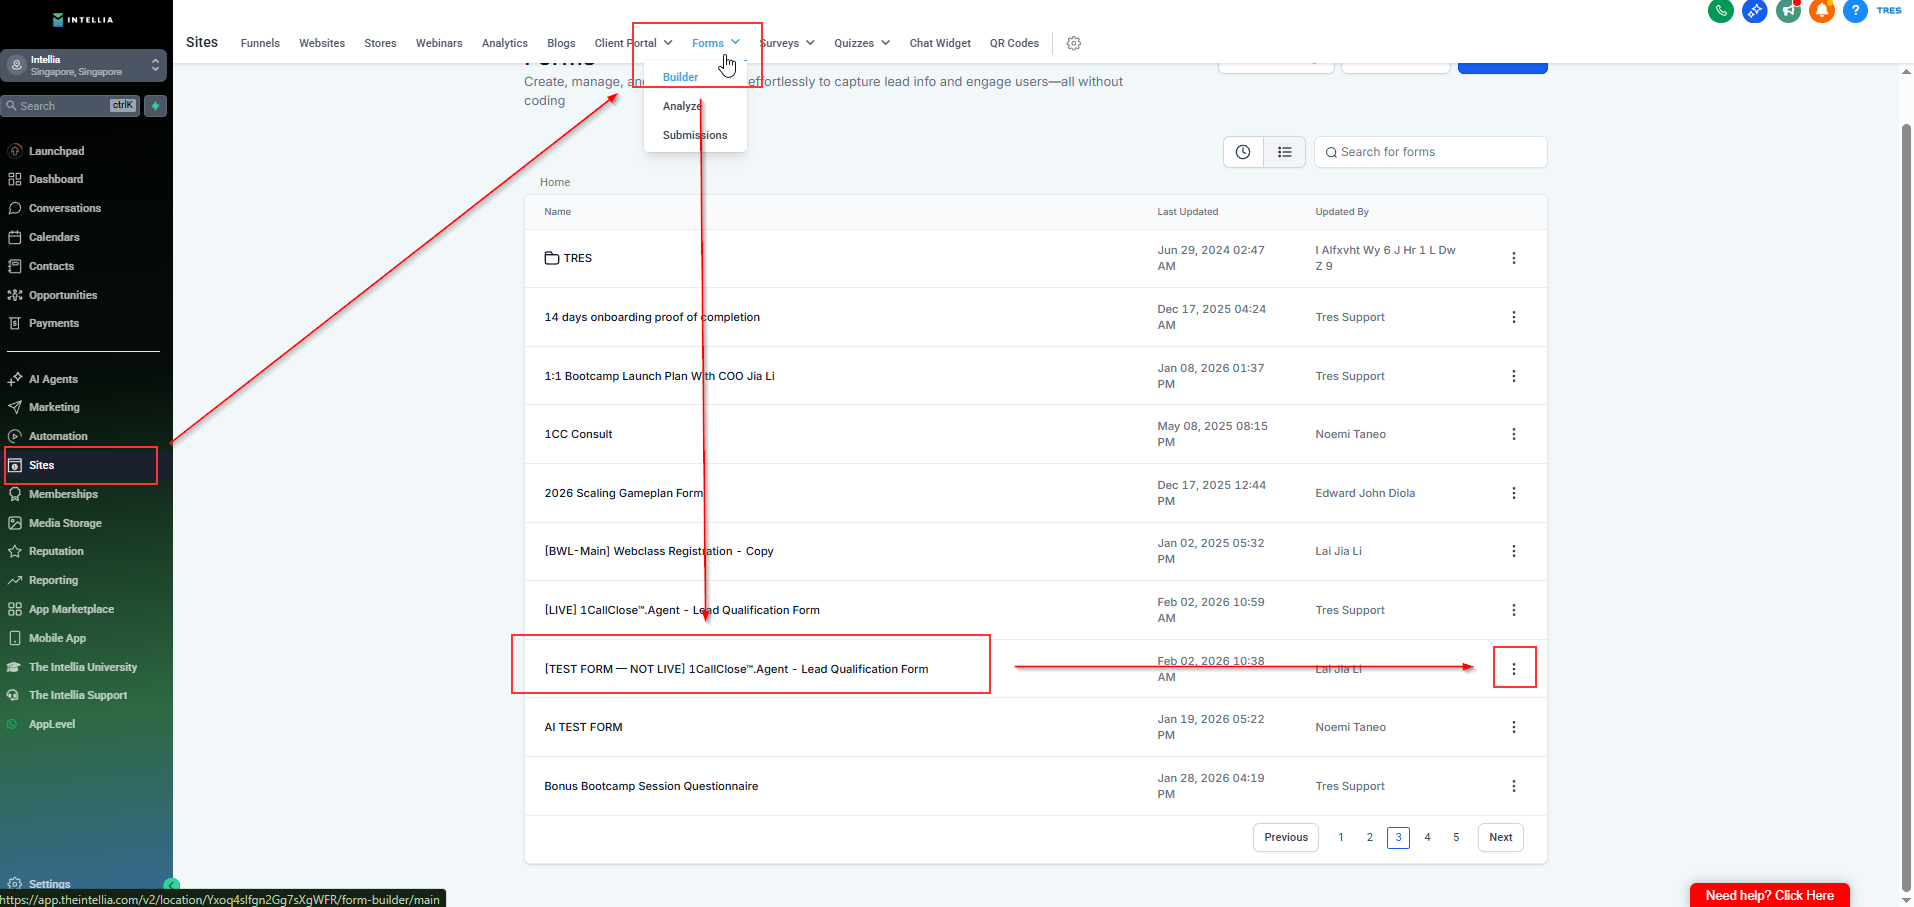Open options for Bonus Bootcamp Session Questionnaire
The width and height of the screenshot is (1914, 907).
coord(1514,786)
